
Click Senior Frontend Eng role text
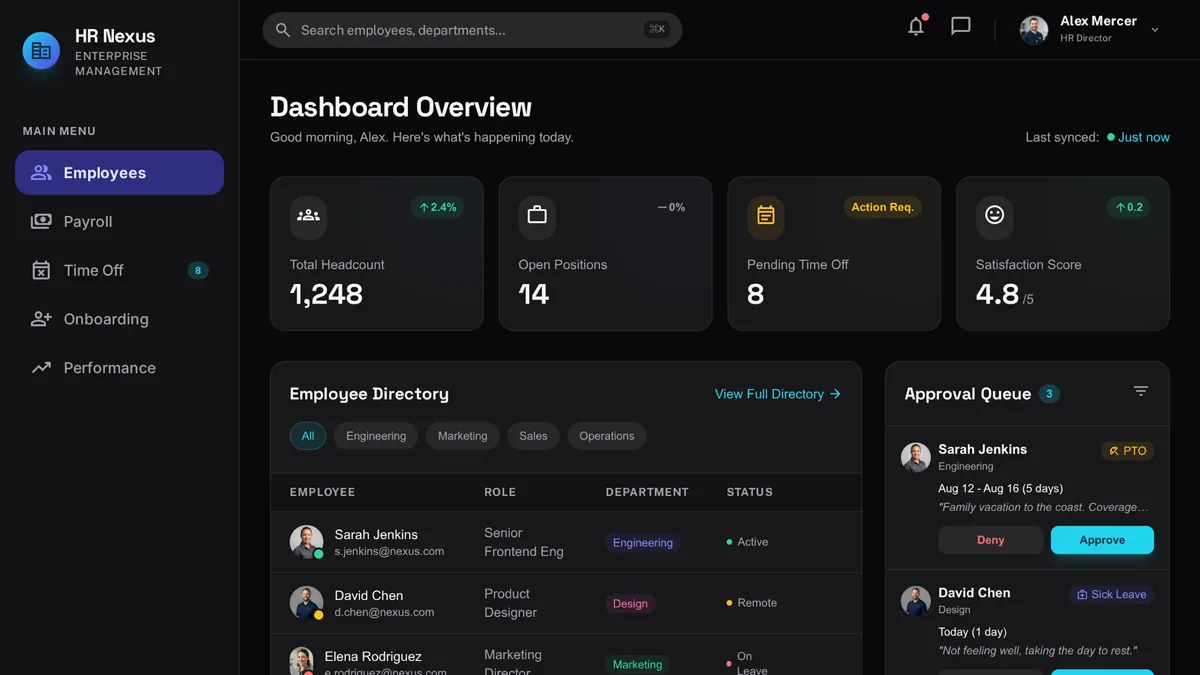[x=524, y=542]
